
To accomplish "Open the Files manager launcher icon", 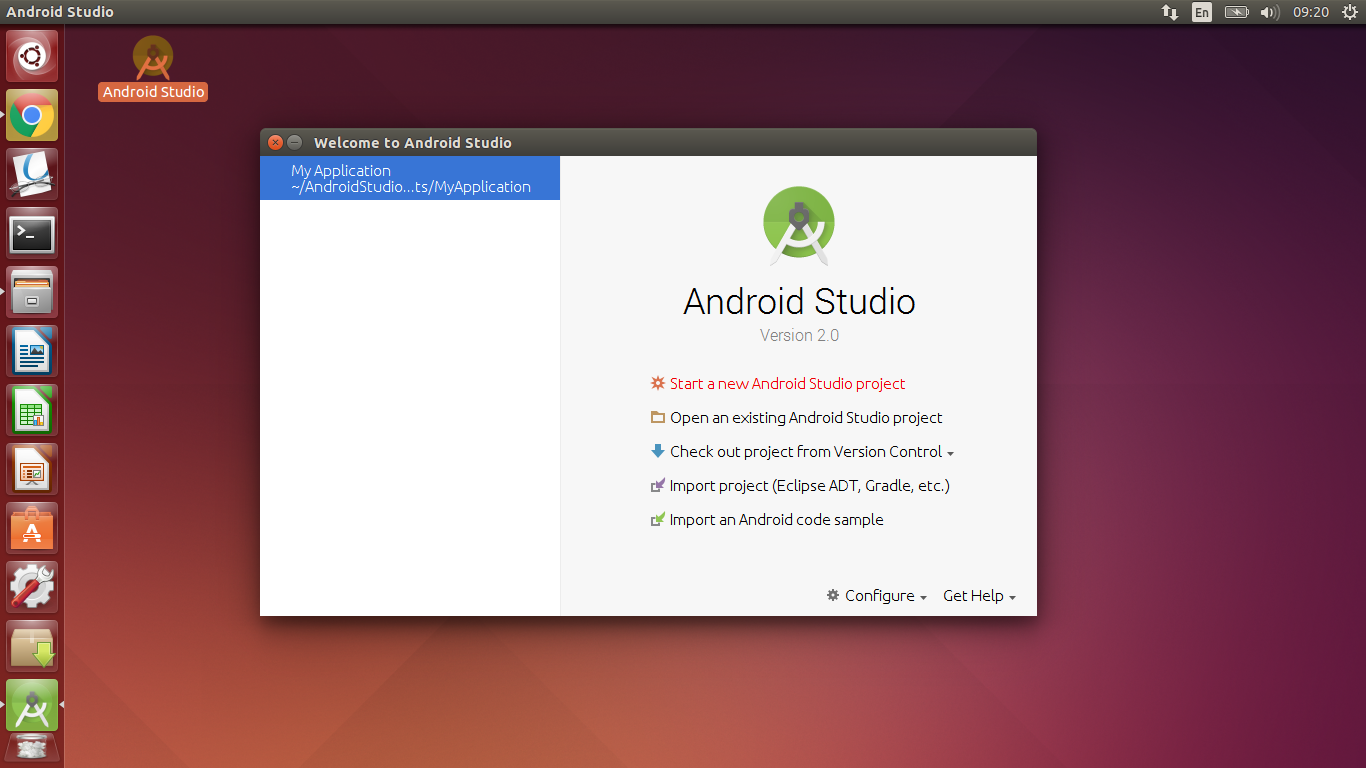I will point(32,293).
